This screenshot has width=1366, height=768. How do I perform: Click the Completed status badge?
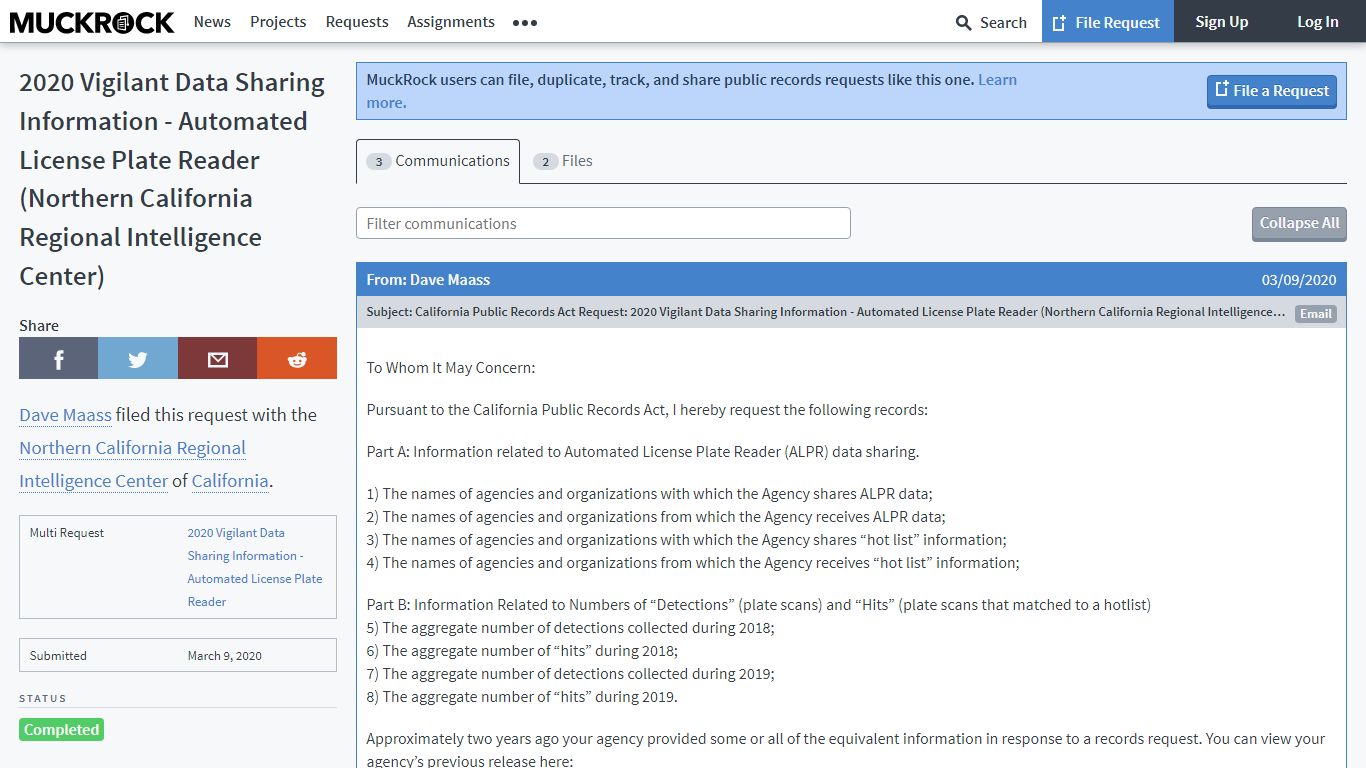[61, 730]
